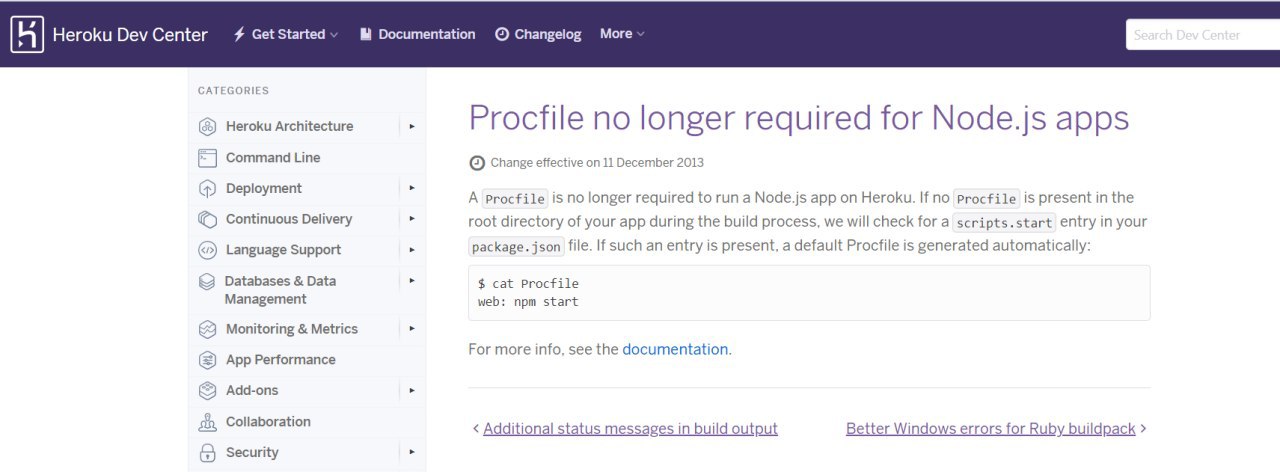The height and width of the screenshot is (472, 1280).
Task: Focus the Search Dev Center field
Action: [x=1200, y=34]
